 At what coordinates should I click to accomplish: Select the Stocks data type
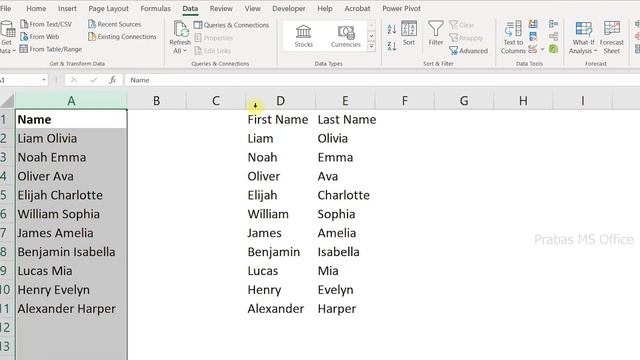coord(303,36)
